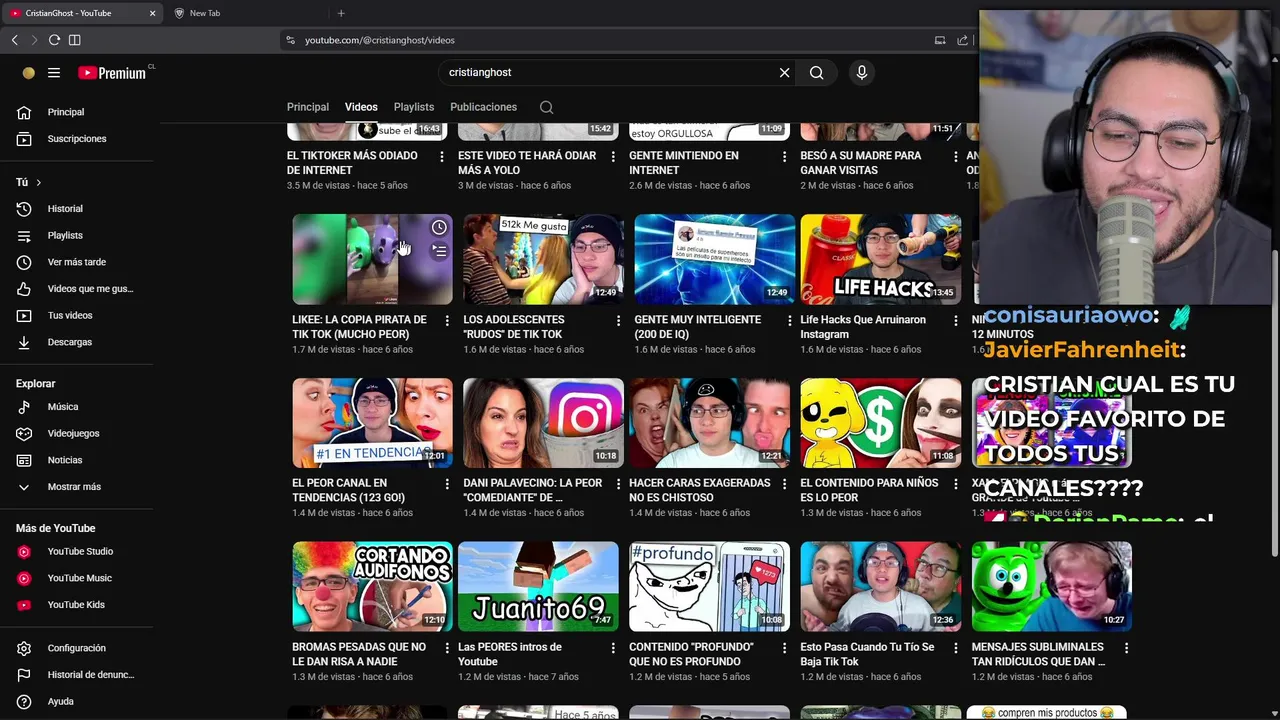Open a new browser tab with plus

341,13
